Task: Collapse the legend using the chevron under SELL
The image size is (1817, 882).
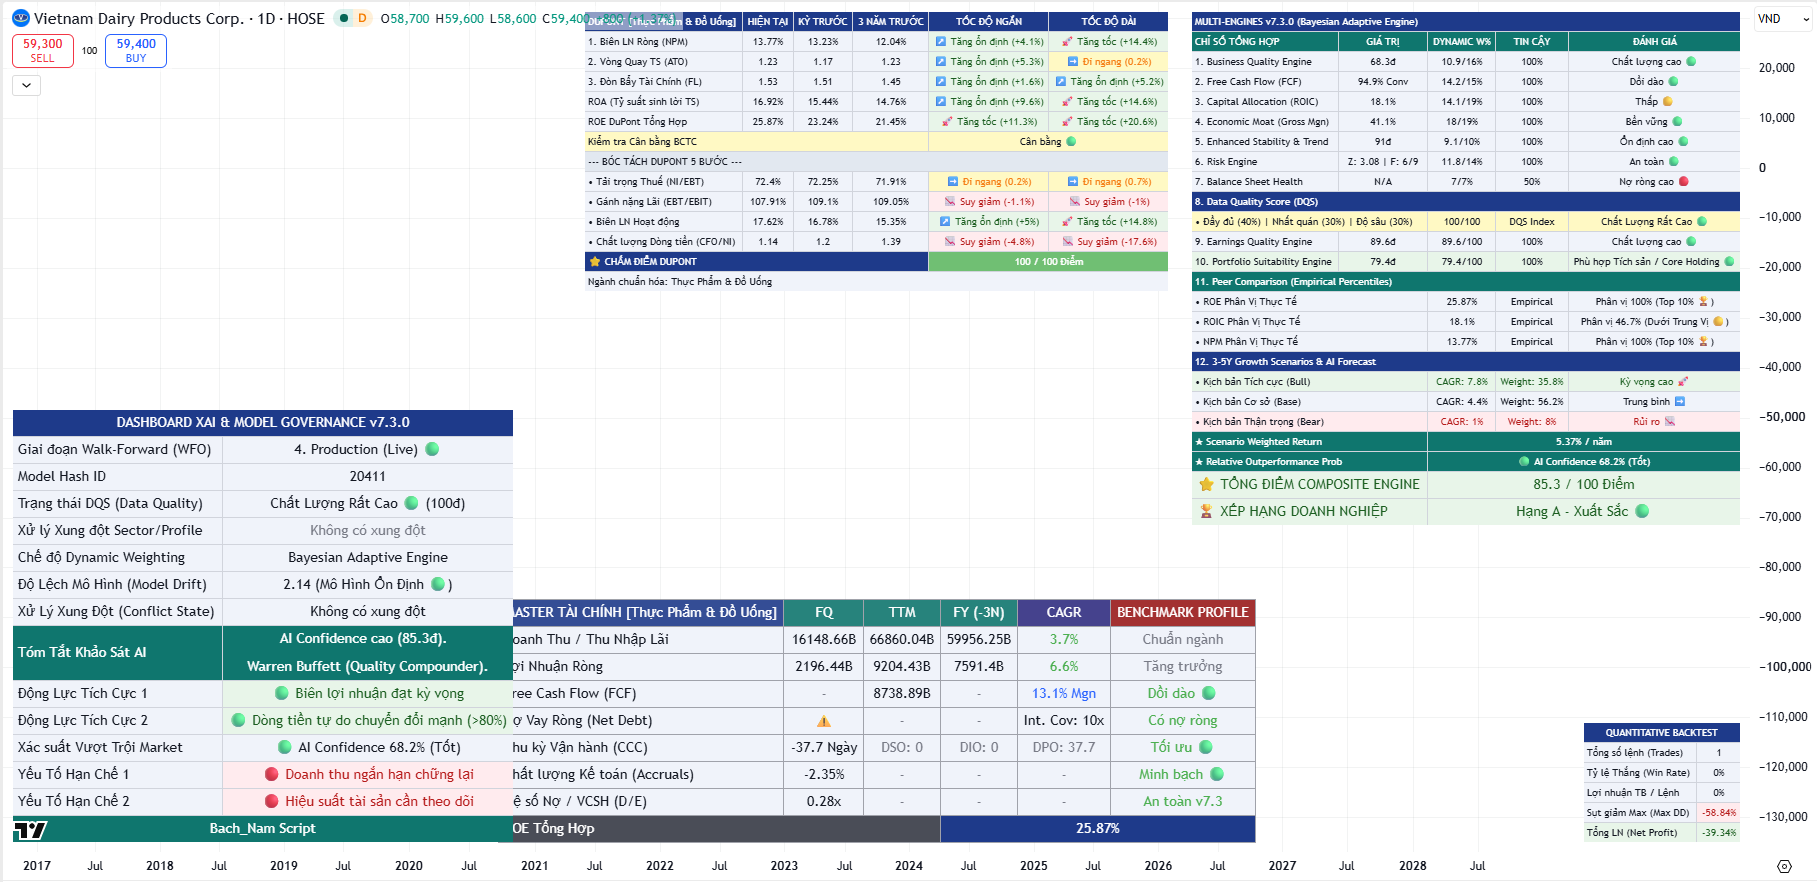Action: click(27, 86)
